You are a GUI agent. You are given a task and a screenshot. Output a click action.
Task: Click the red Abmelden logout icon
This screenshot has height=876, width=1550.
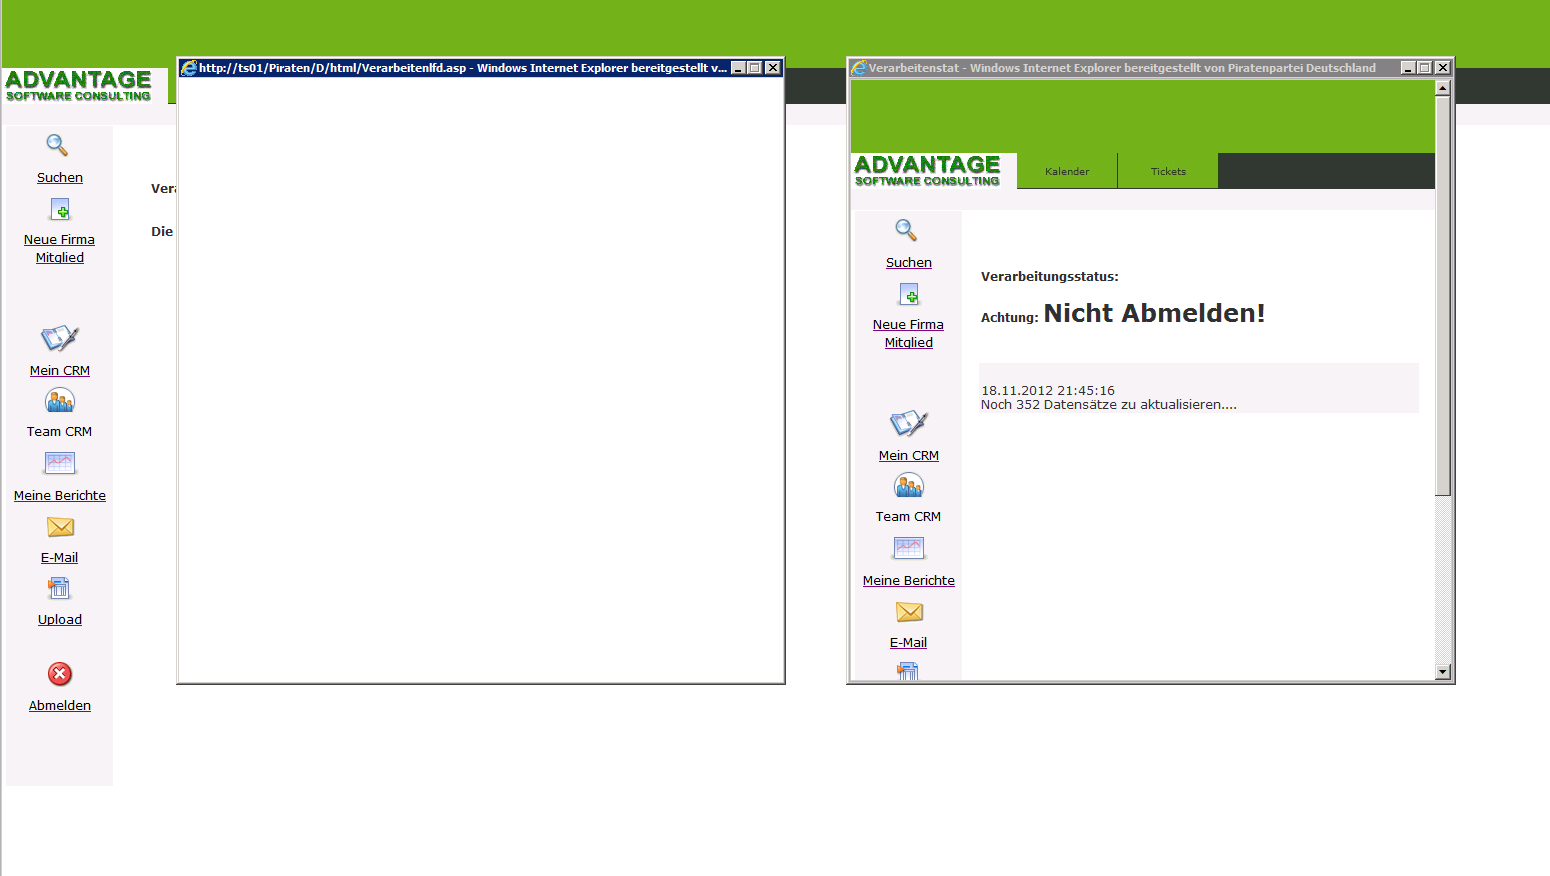tap(60, 674)
